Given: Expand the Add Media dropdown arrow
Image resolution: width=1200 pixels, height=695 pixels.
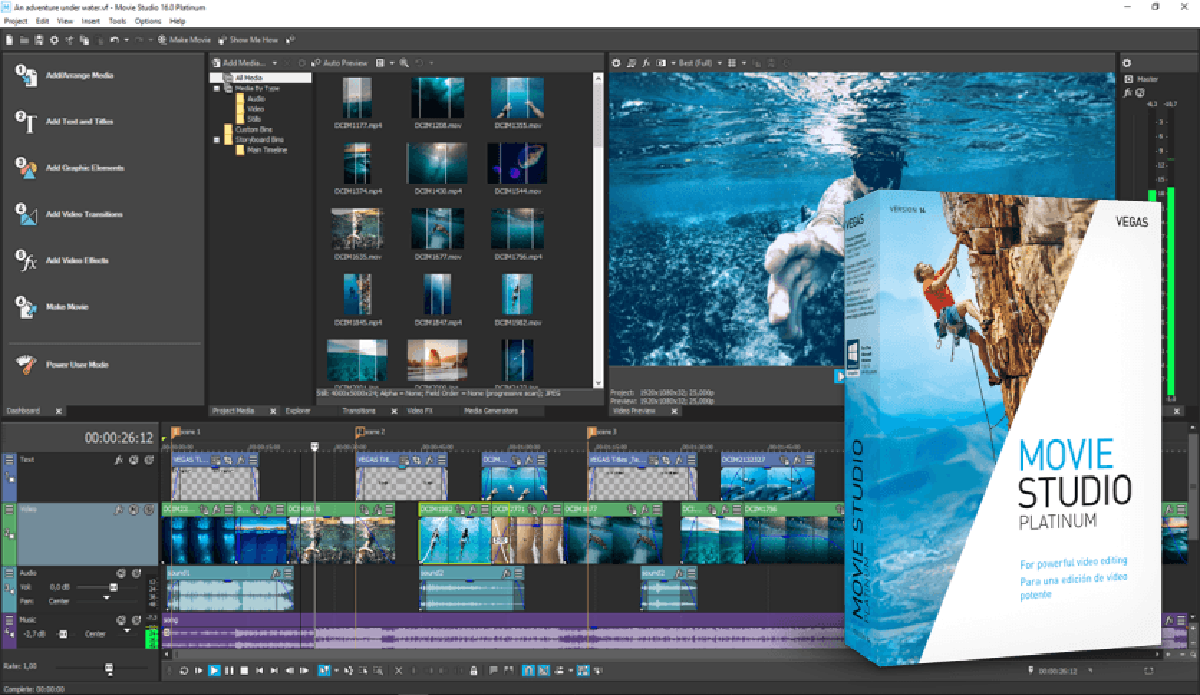Looking at the screenshot, I should (x=274, y=62).
